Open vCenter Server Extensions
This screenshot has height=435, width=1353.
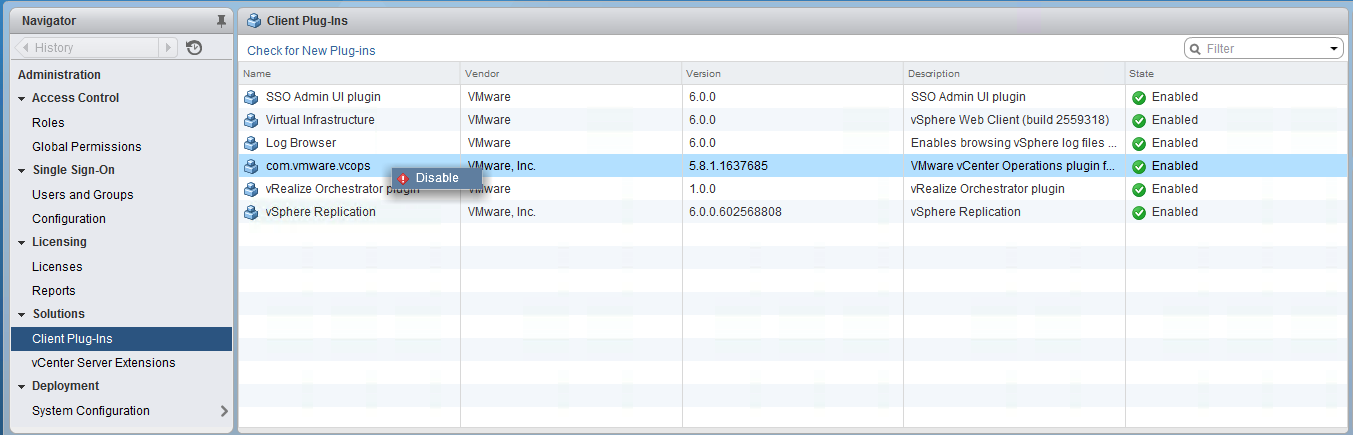click(x=103, y=363)
